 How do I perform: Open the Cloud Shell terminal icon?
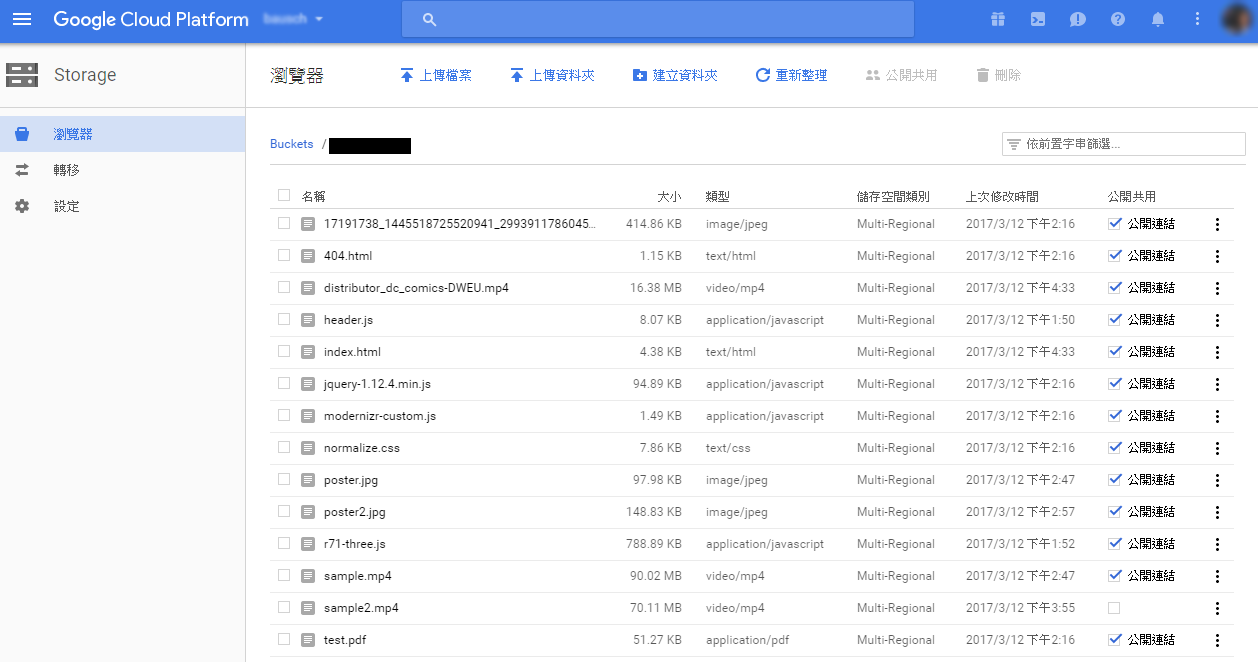pos(1037,19)
